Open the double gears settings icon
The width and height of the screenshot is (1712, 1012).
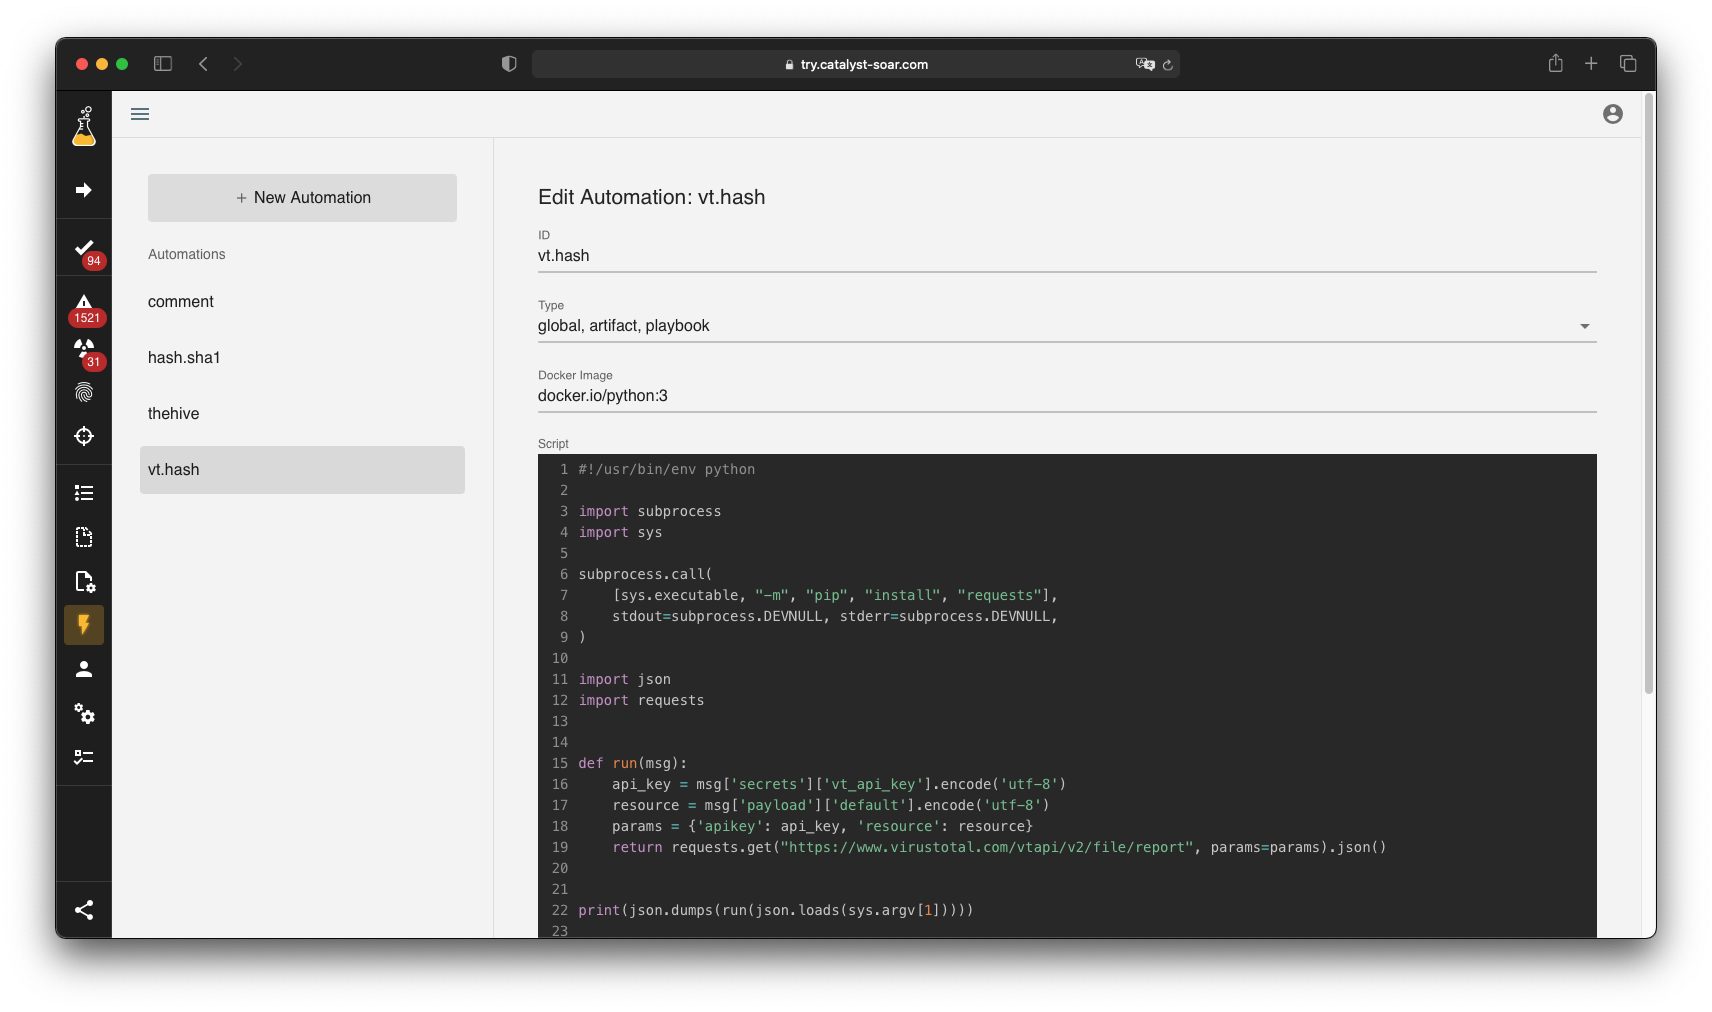click(x=84, y=713)
